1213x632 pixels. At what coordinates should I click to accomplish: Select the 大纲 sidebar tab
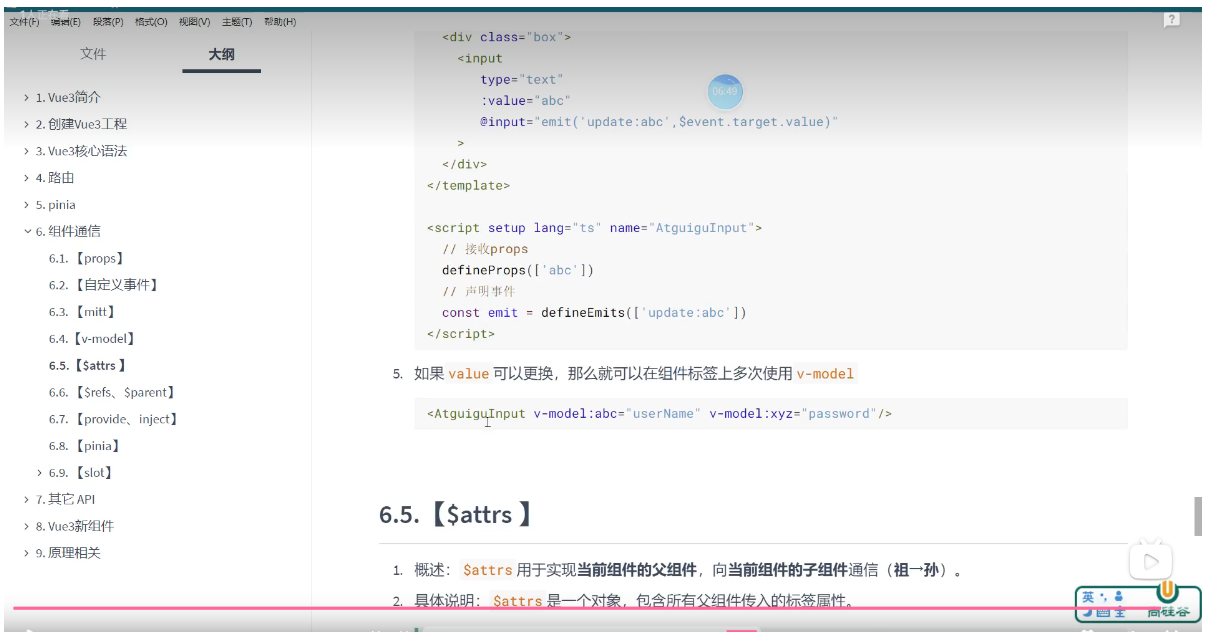(221, 54)
